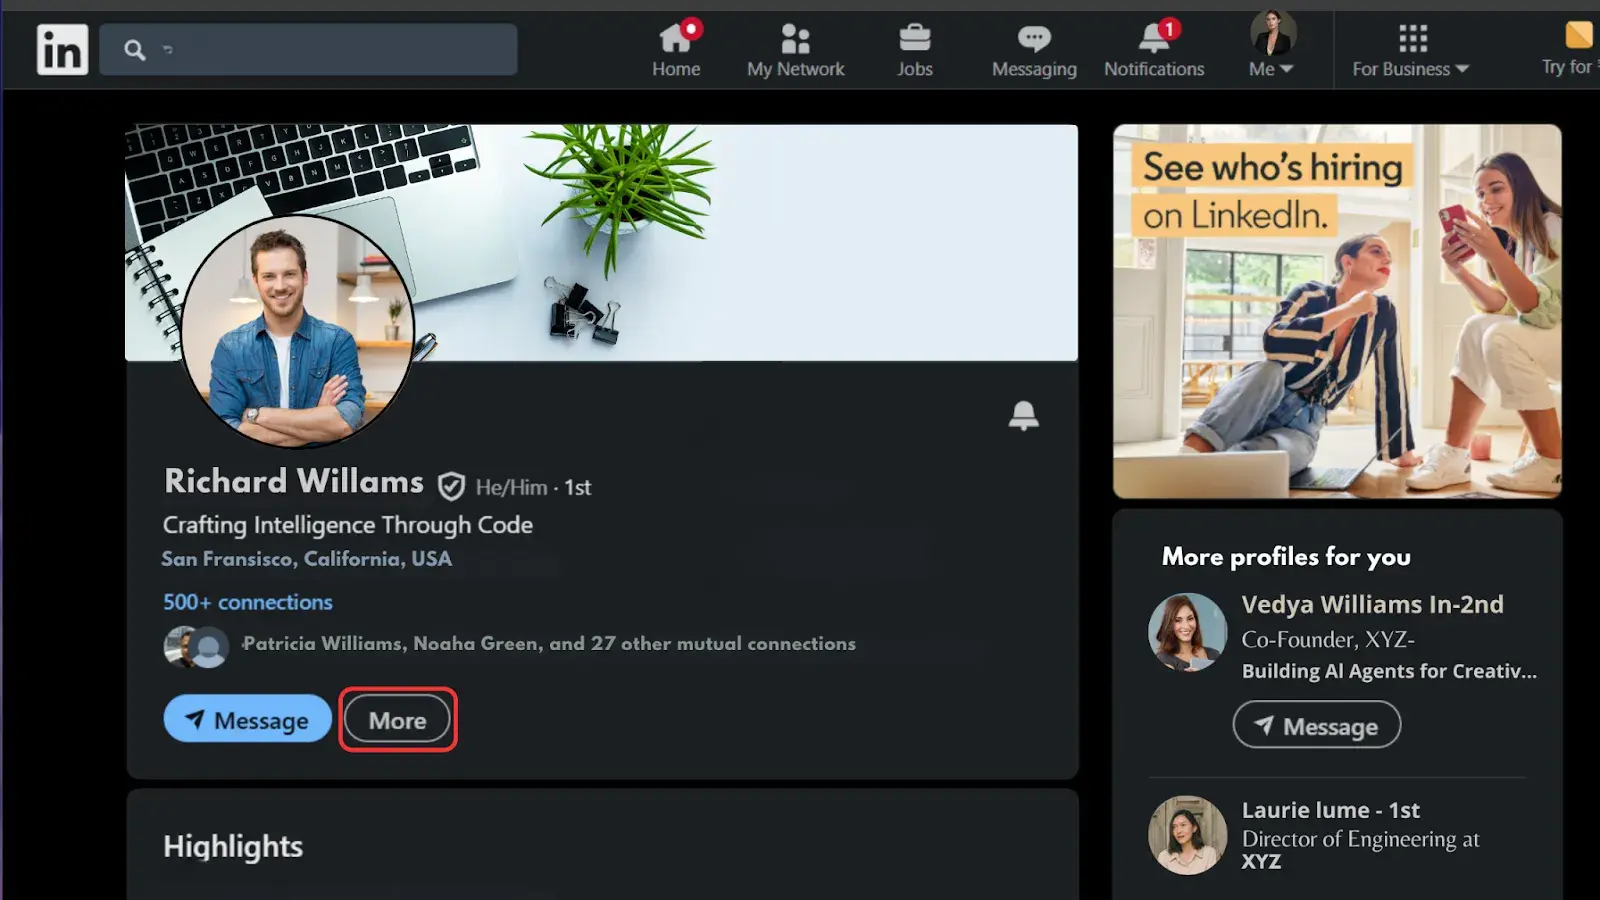Toggle the notification bell on Richard's profile
The image size is (1600, 900).
(x=1023, y=415)
